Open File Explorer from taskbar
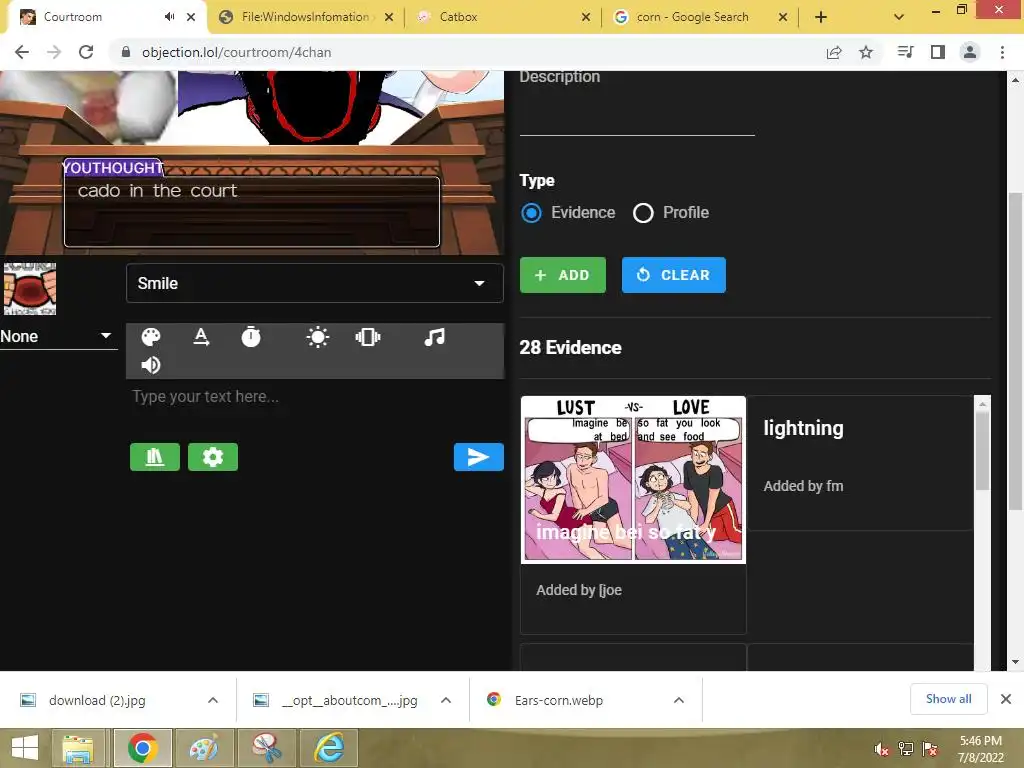Viewport: 1024px width, 768px height. coord(78,748)
